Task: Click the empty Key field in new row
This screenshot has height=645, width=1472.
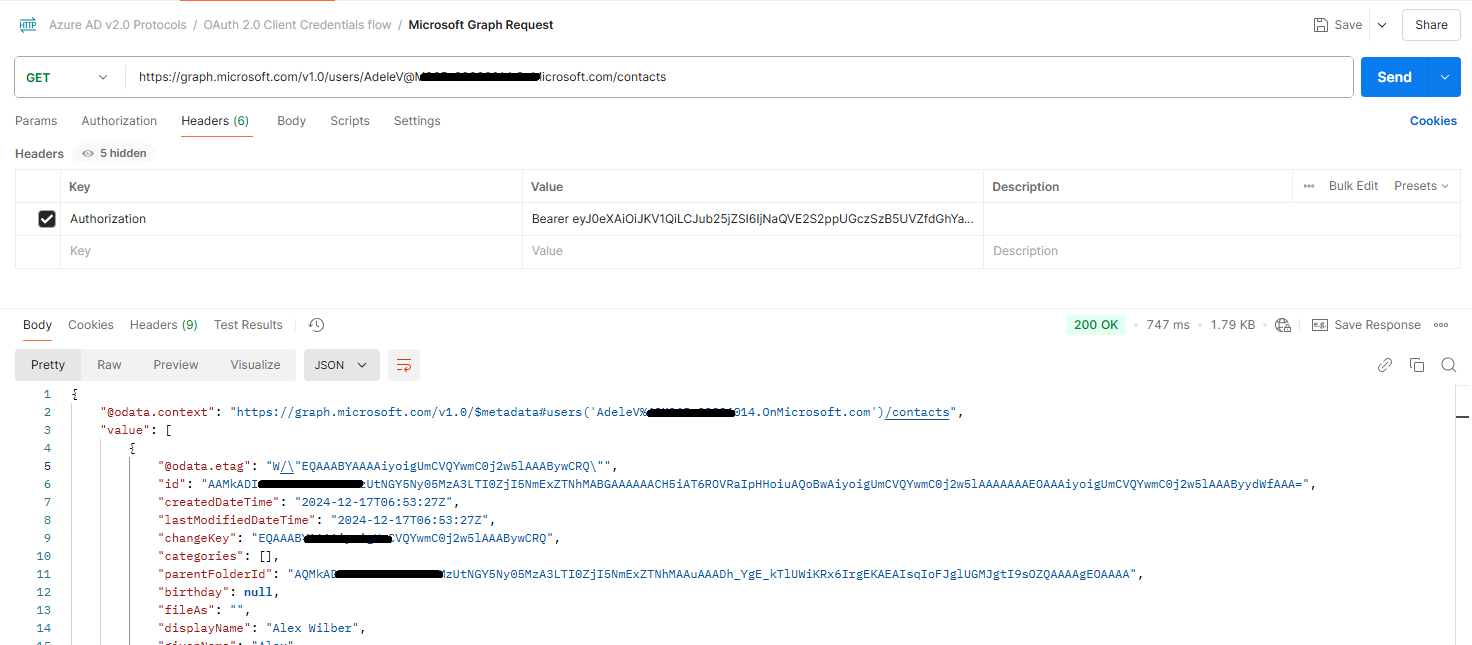Action: 291,251
